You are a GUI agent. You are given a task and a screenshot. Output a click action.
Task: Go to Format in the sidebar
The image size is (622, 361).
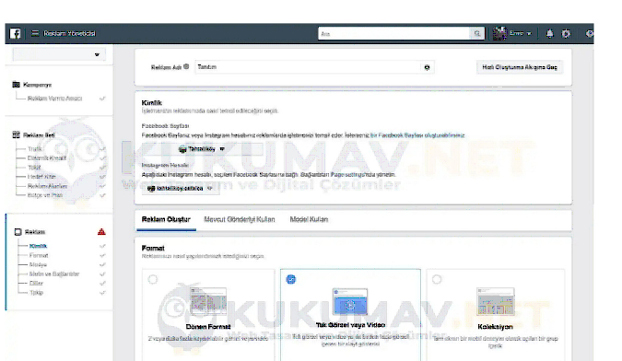(x=38, y=255)
